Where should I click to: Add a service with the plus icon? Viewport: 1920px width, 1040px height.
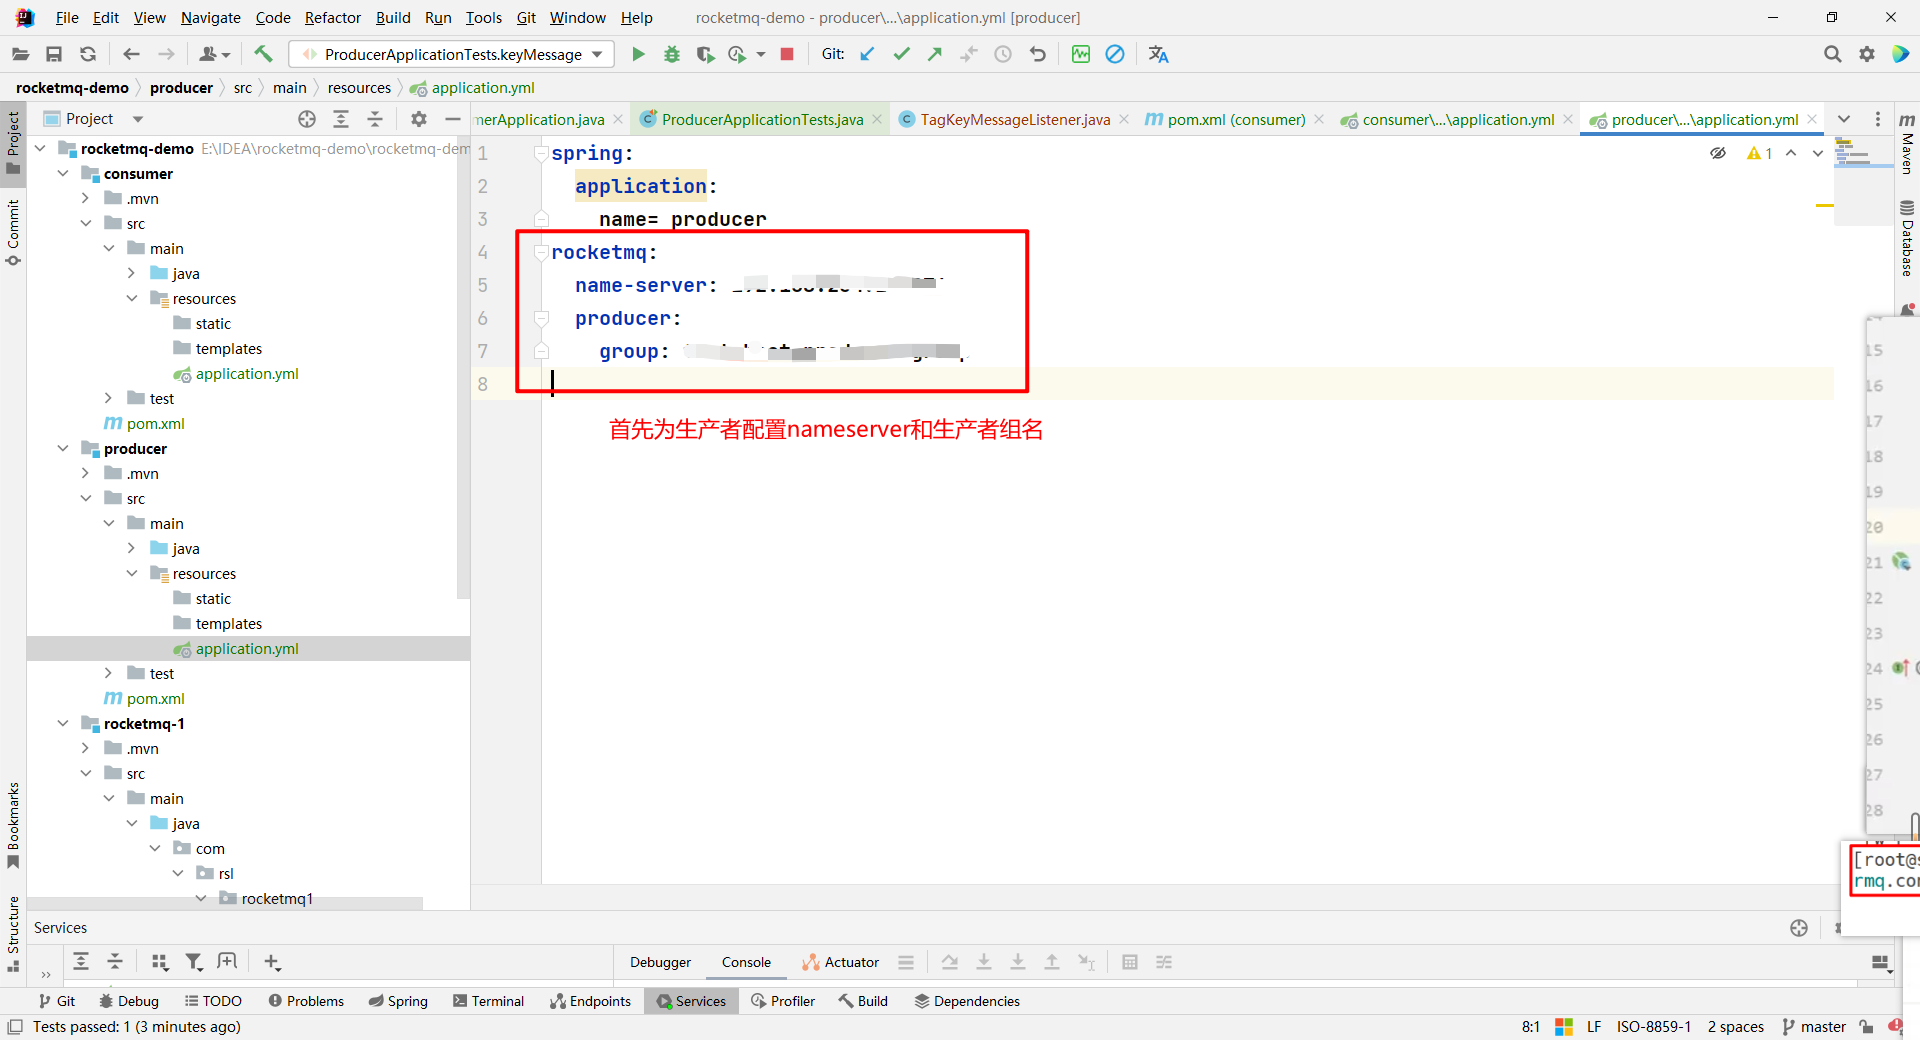tap(272, 962)
